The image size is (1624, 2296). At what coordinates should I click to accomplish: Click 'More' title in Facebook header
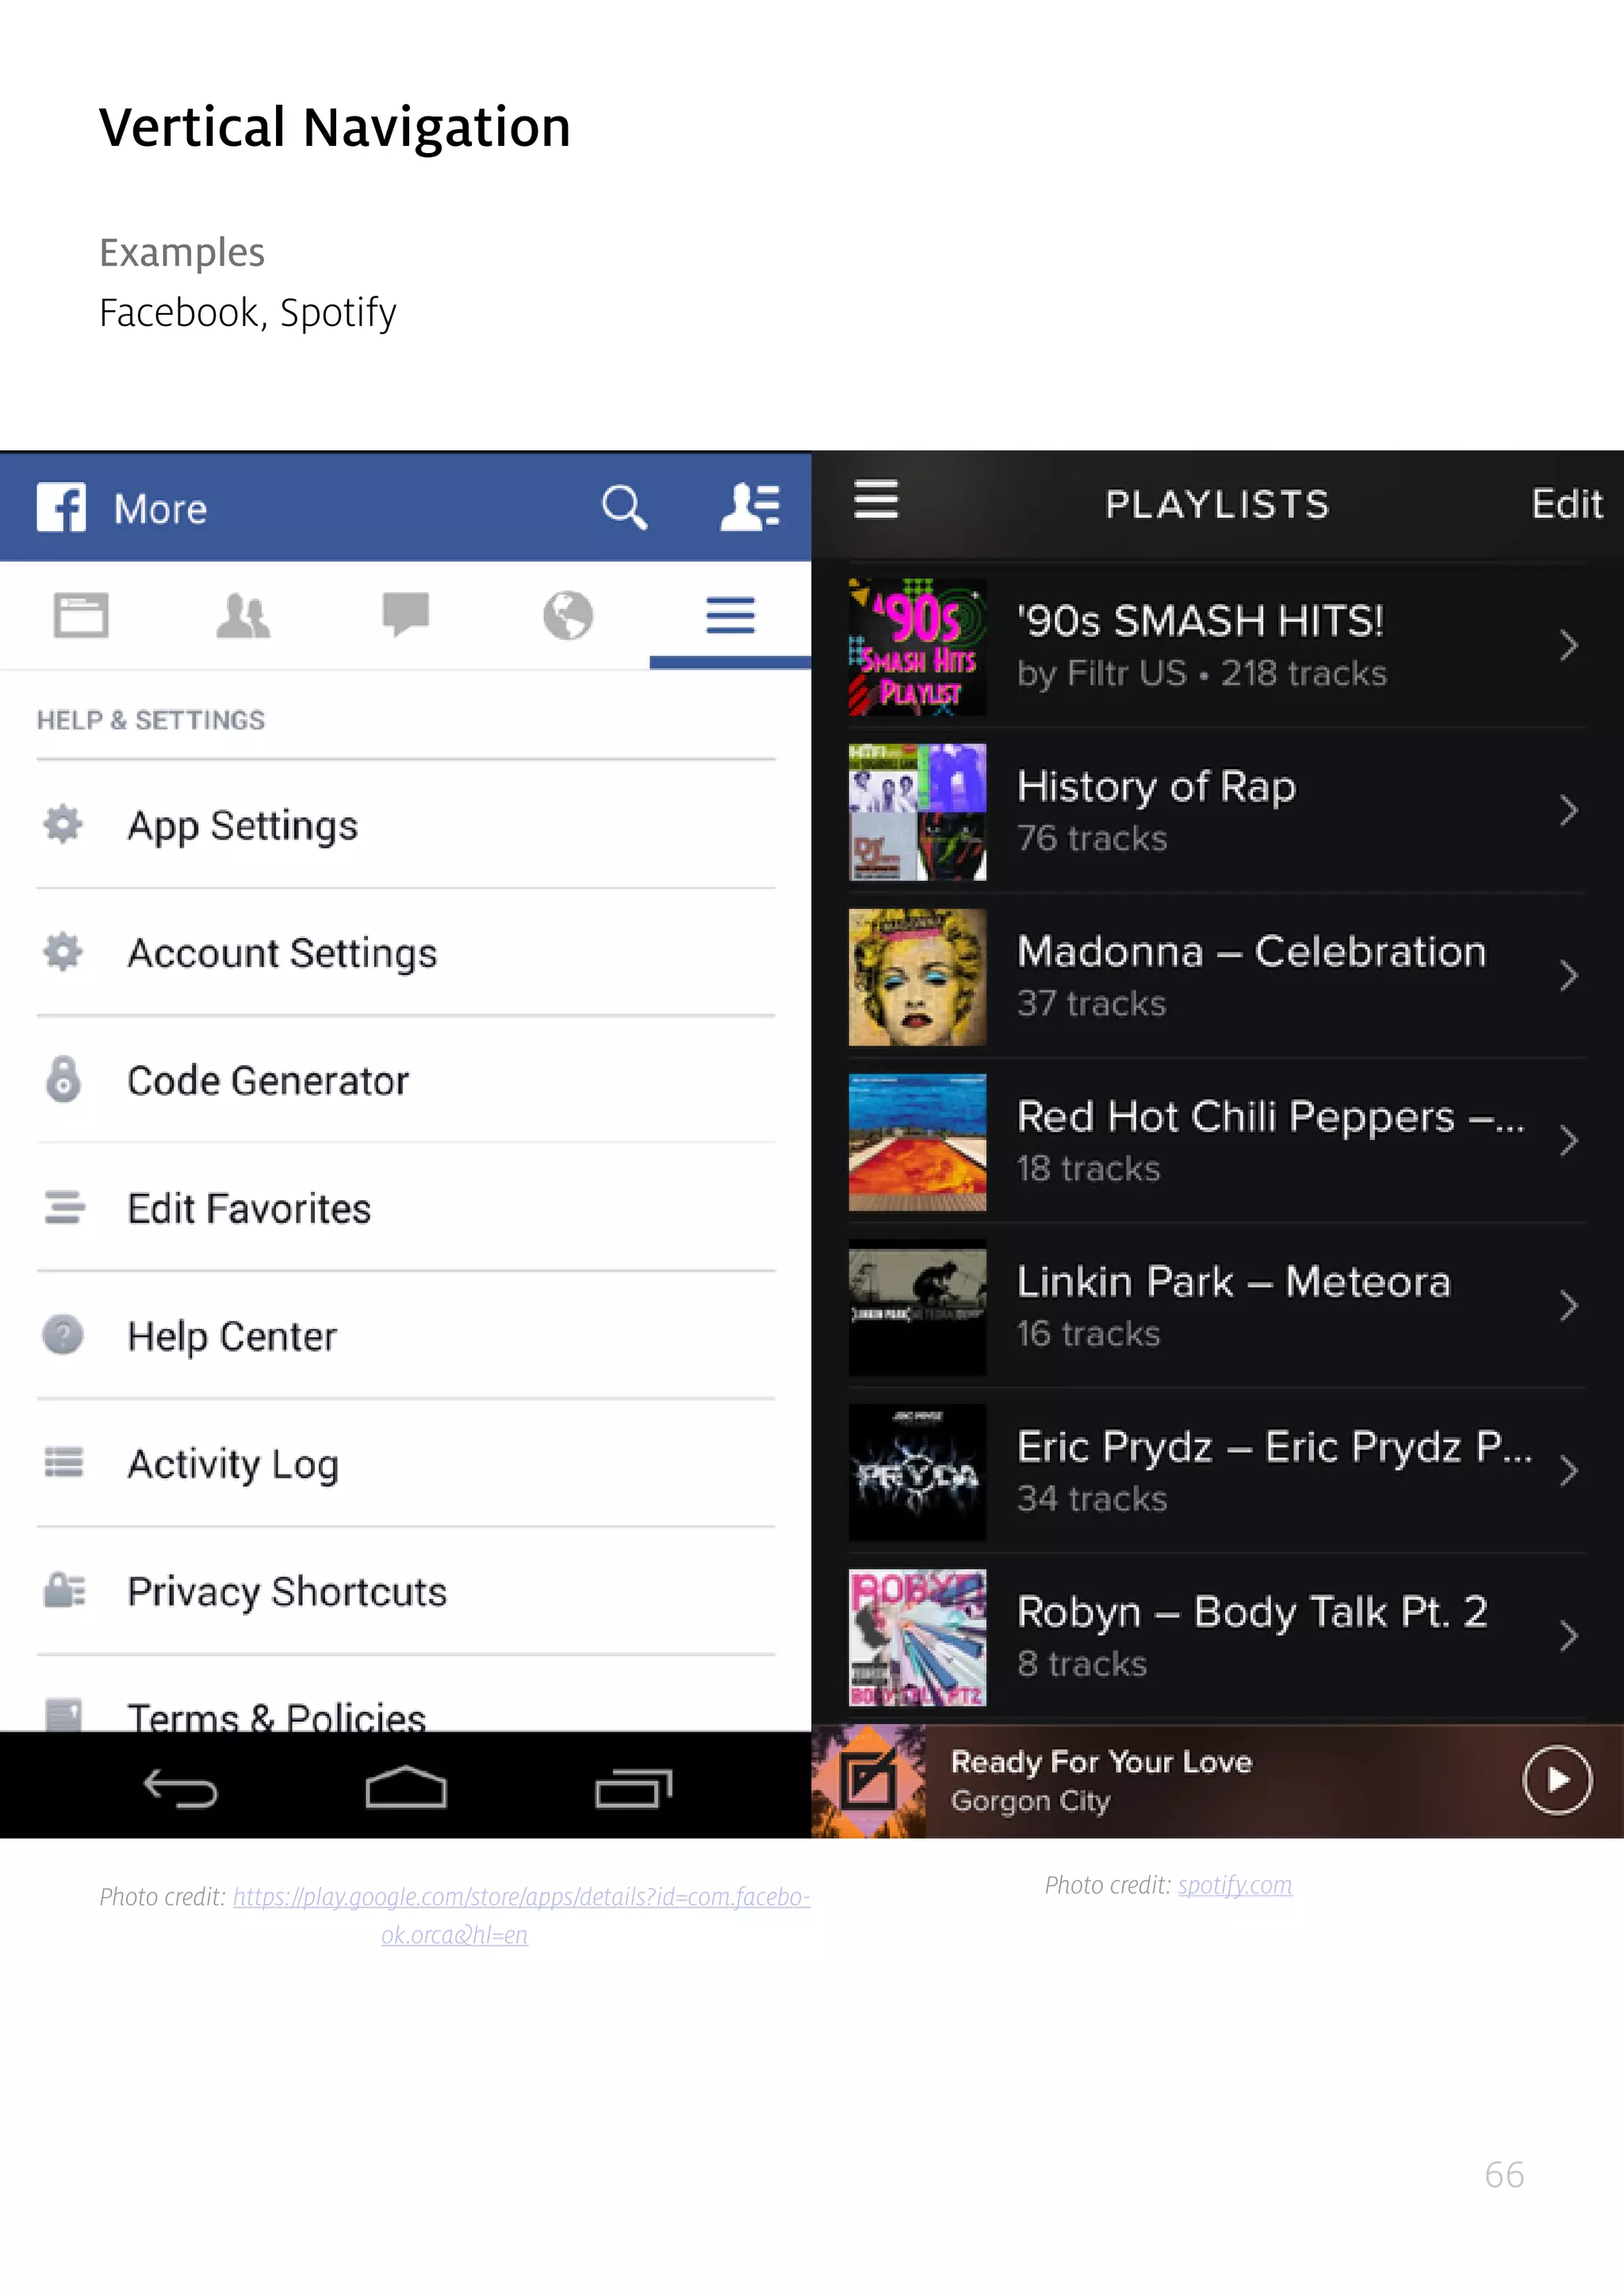click(160, 509)
